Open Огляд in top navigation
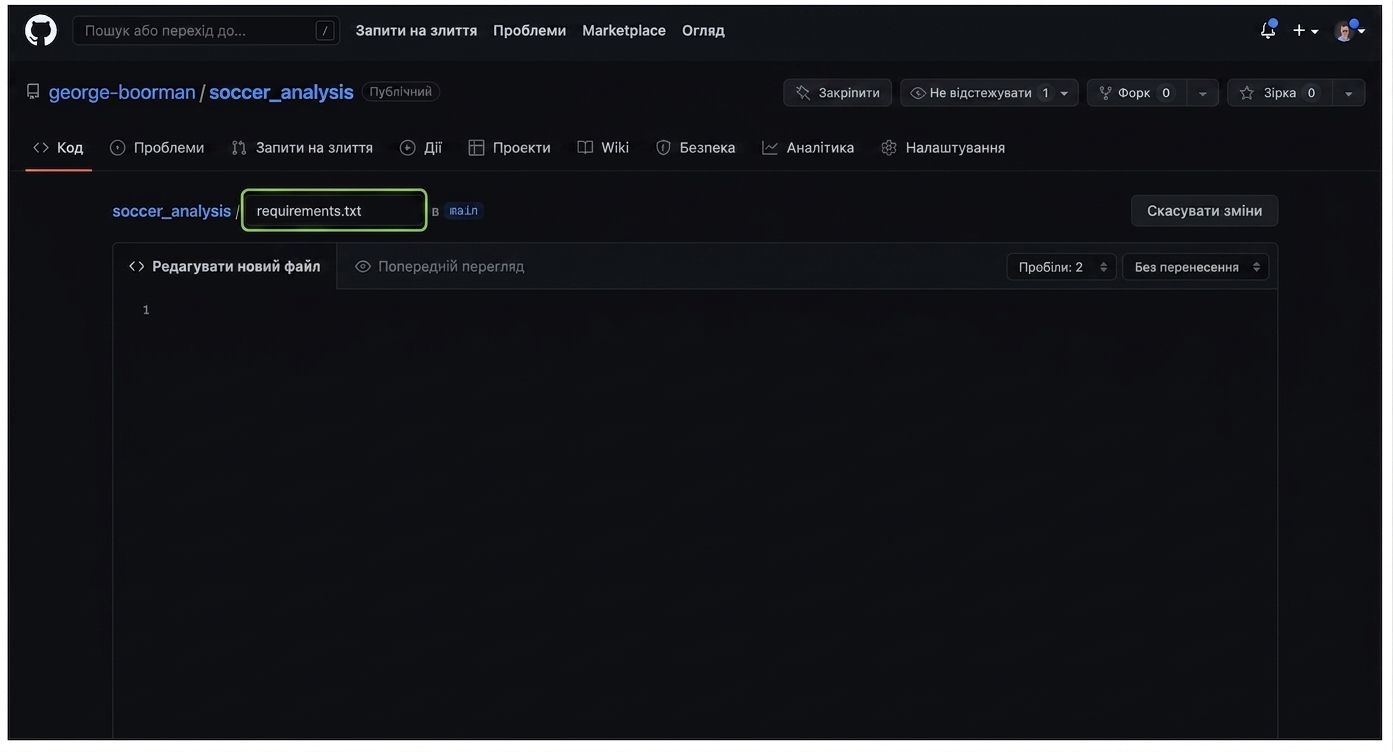The height and width of the screenshot is (752, 1393). click(703, 31)
